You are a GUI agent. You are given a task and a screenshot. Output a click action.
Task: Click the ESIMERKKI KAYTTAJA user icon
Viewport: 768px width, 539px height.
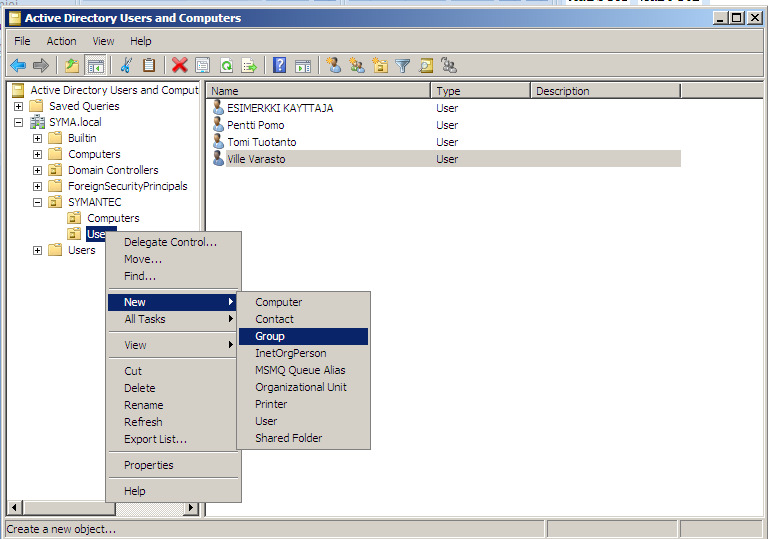tap(218, 107)
